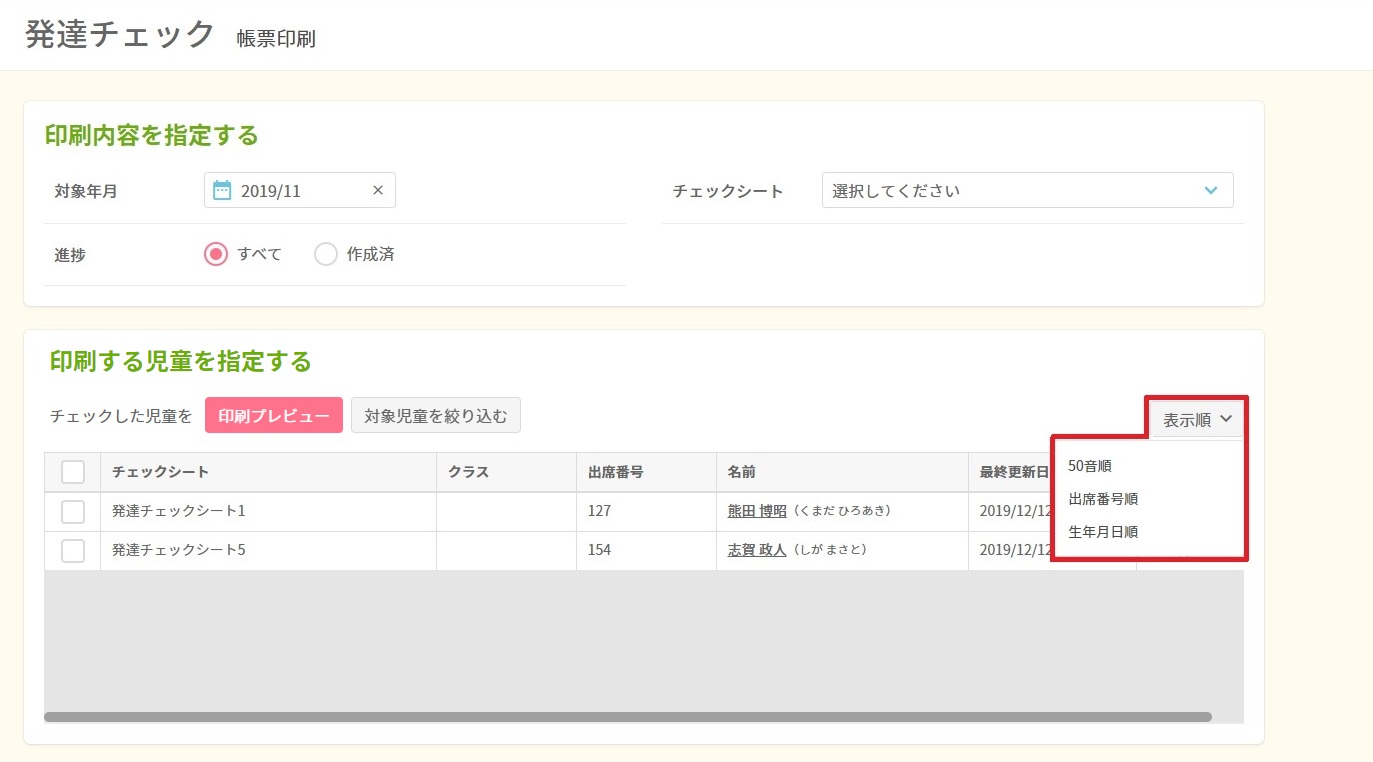Clear the 2019/11 date with the X
Image resolution: width=1373 pixels, height=762 pixels.
point(378,190)
